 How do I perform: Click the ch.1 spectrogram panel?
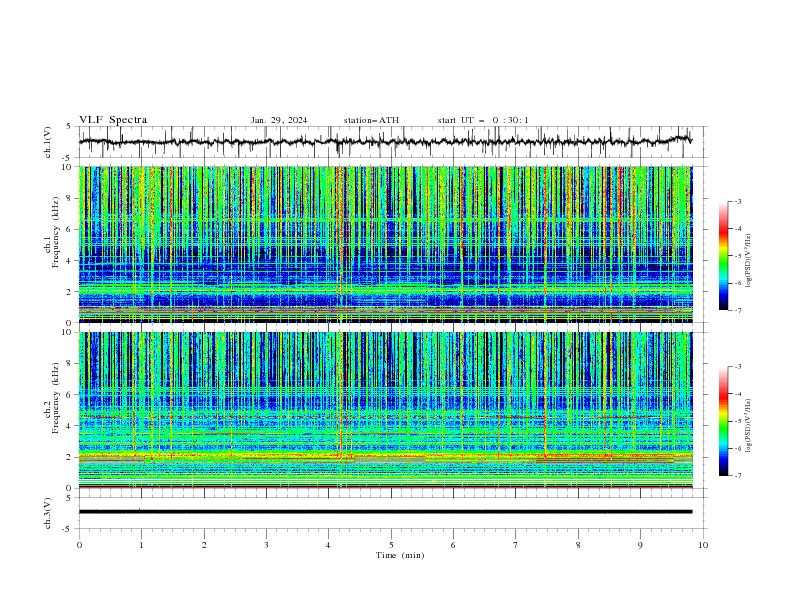click(385, 244)
